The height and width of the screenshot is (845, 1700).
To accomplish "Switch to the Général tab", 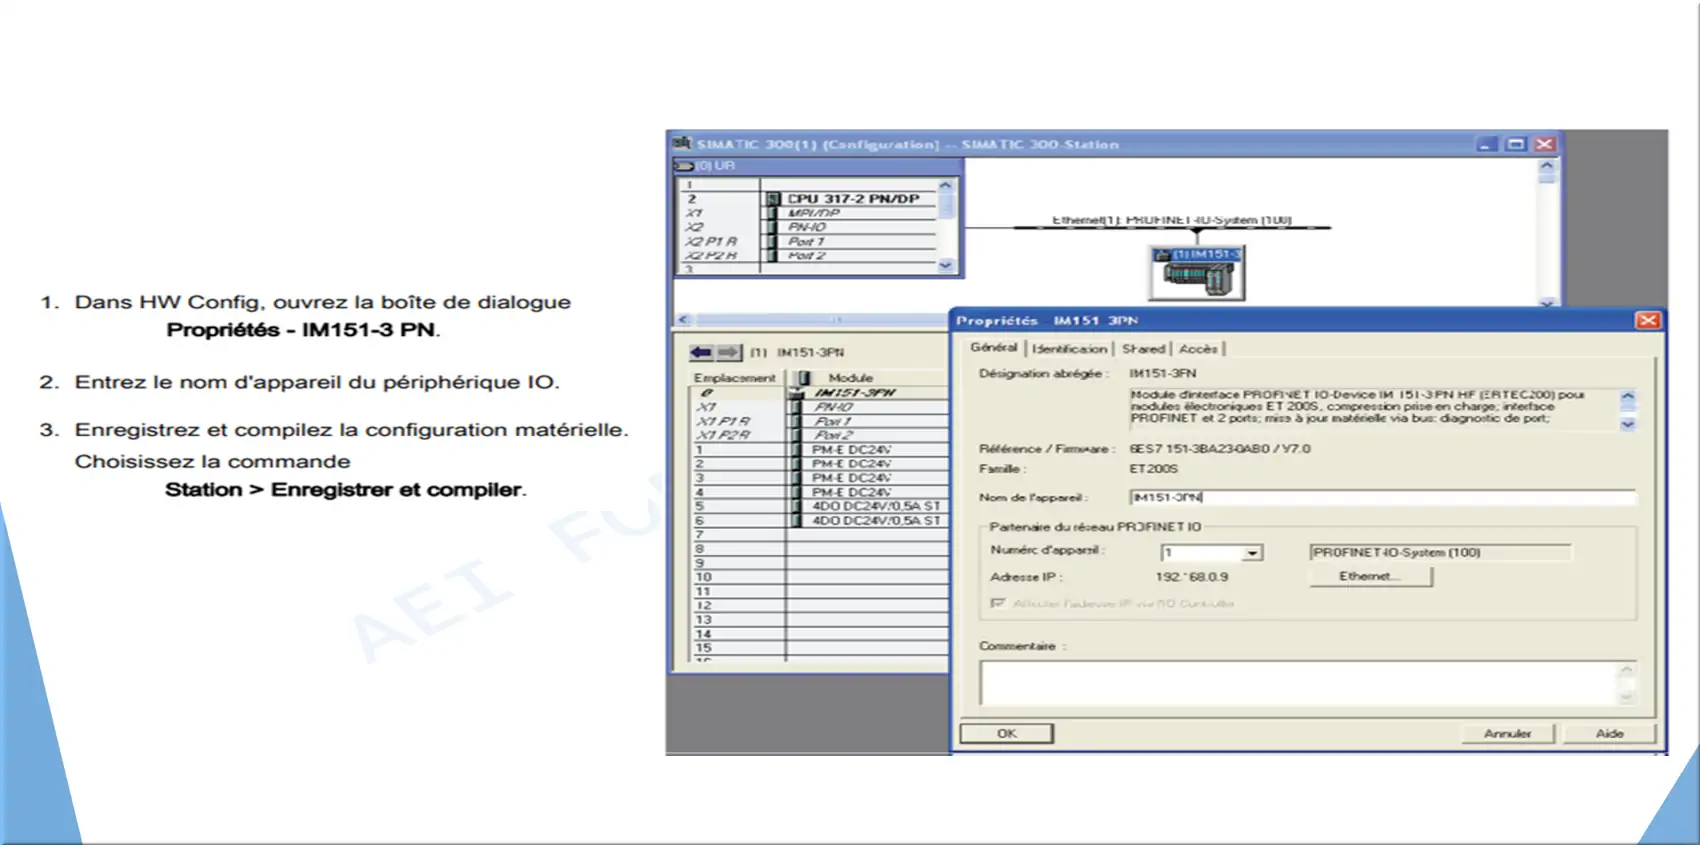I will click(993, 347).
